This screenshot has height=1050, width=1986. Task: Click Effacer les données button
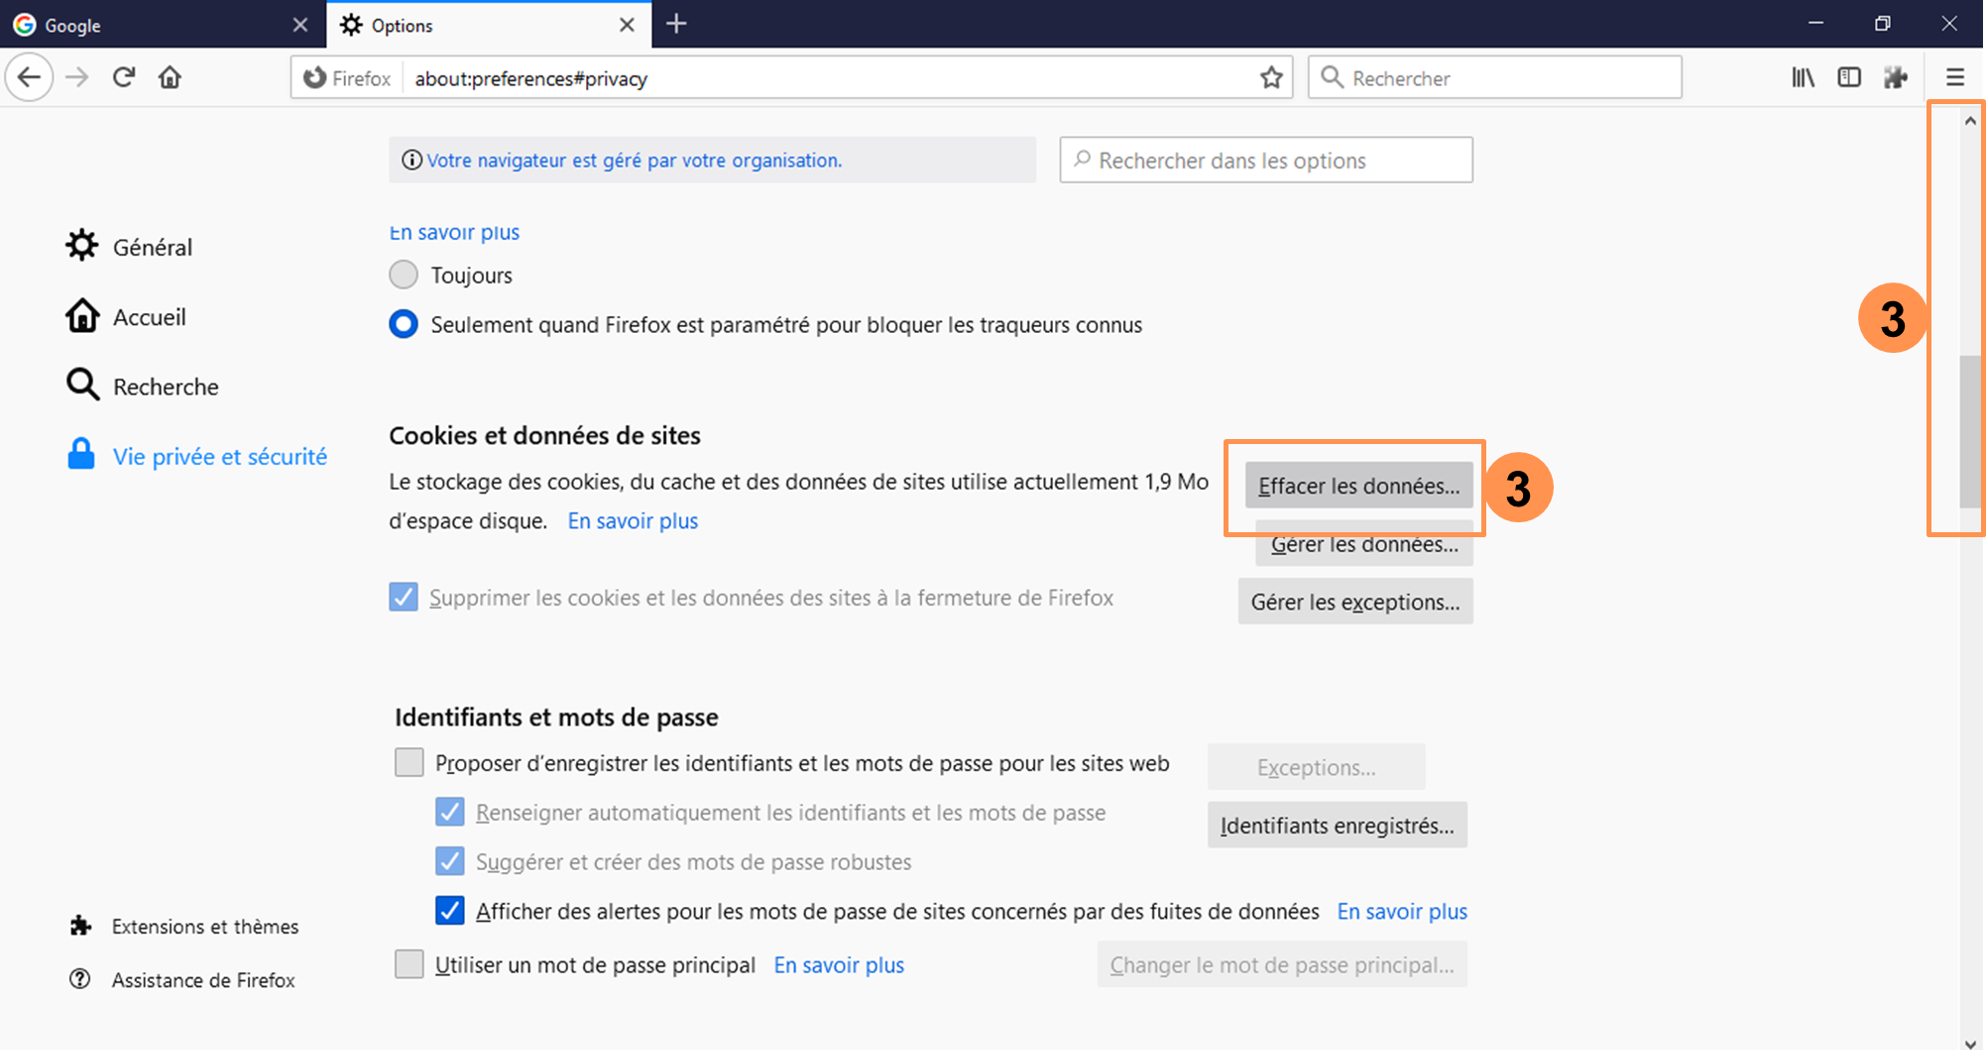pyautogui.click(x=1359, y=486)
